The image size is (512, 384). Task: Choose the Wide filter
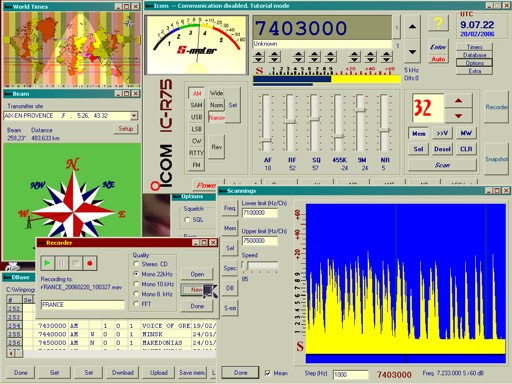[216, 93]
